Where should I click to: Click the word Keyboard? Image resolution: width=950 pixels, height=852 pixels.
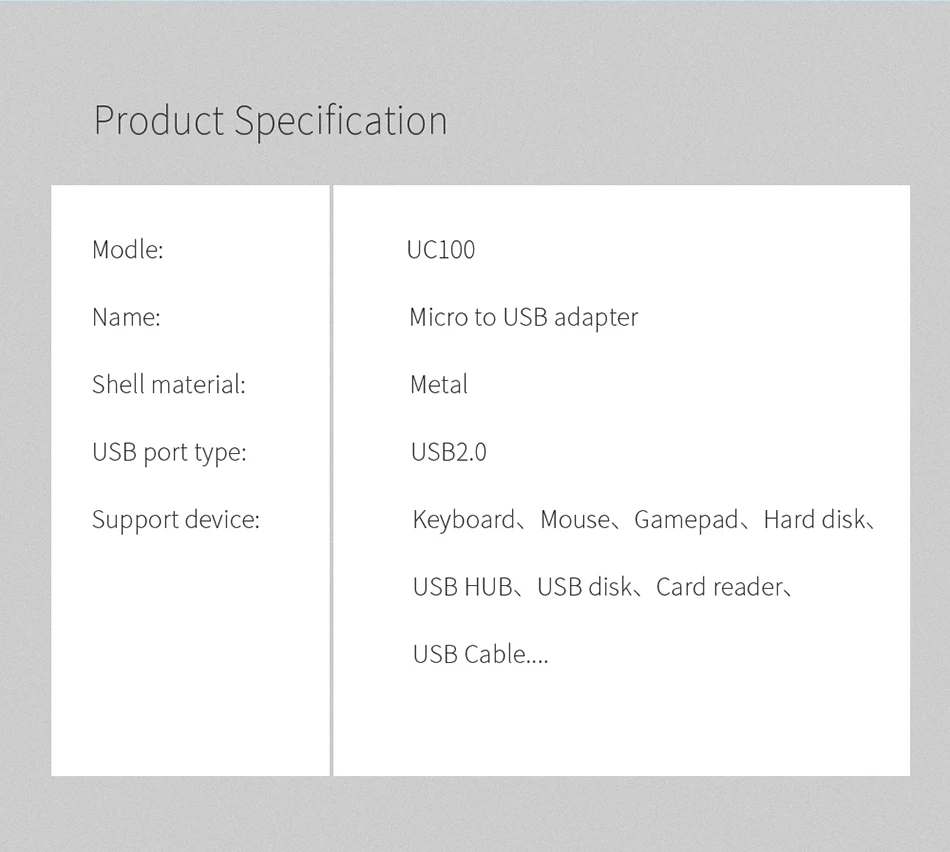coord(463,521)
